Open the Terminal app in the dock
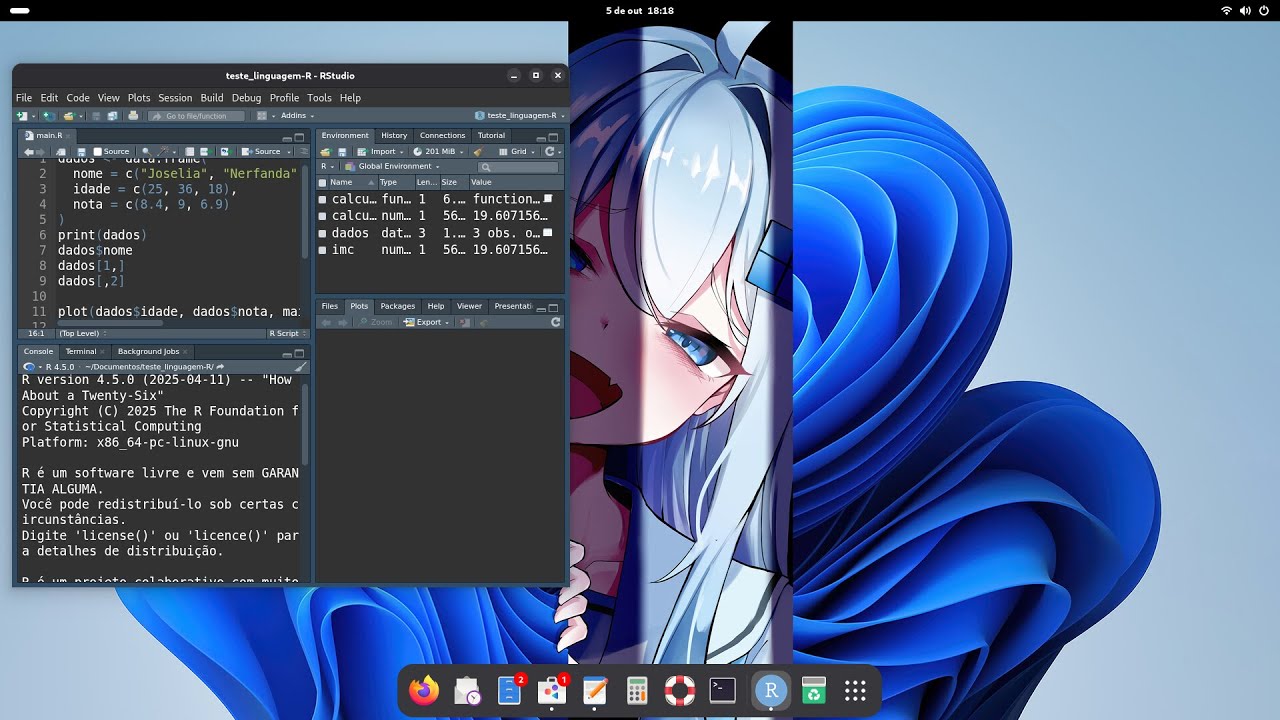 [x=722, y=690]
